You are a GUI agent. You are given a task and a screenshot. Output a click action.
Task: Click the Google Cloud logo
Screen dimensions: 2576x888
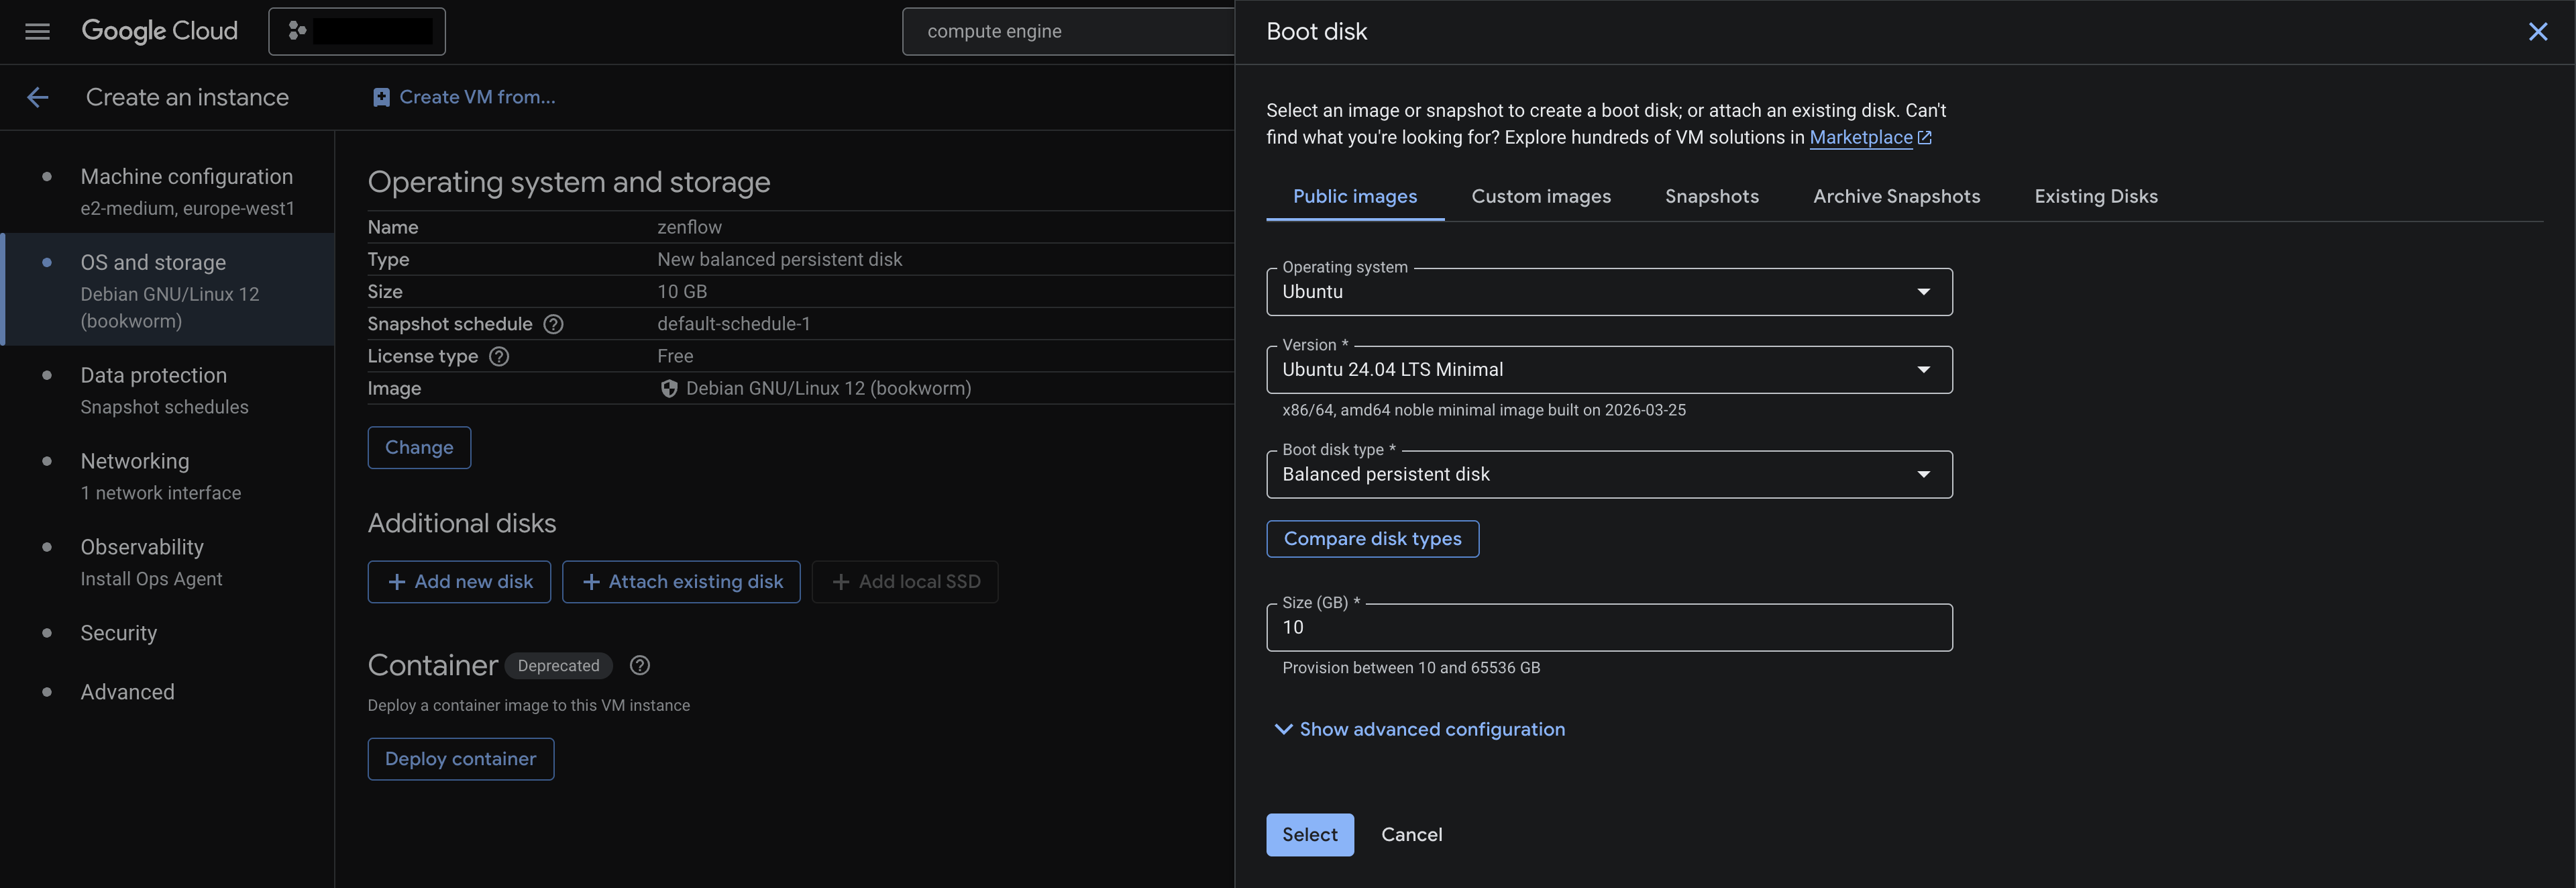pyautogui.click(x=160, y=31)
